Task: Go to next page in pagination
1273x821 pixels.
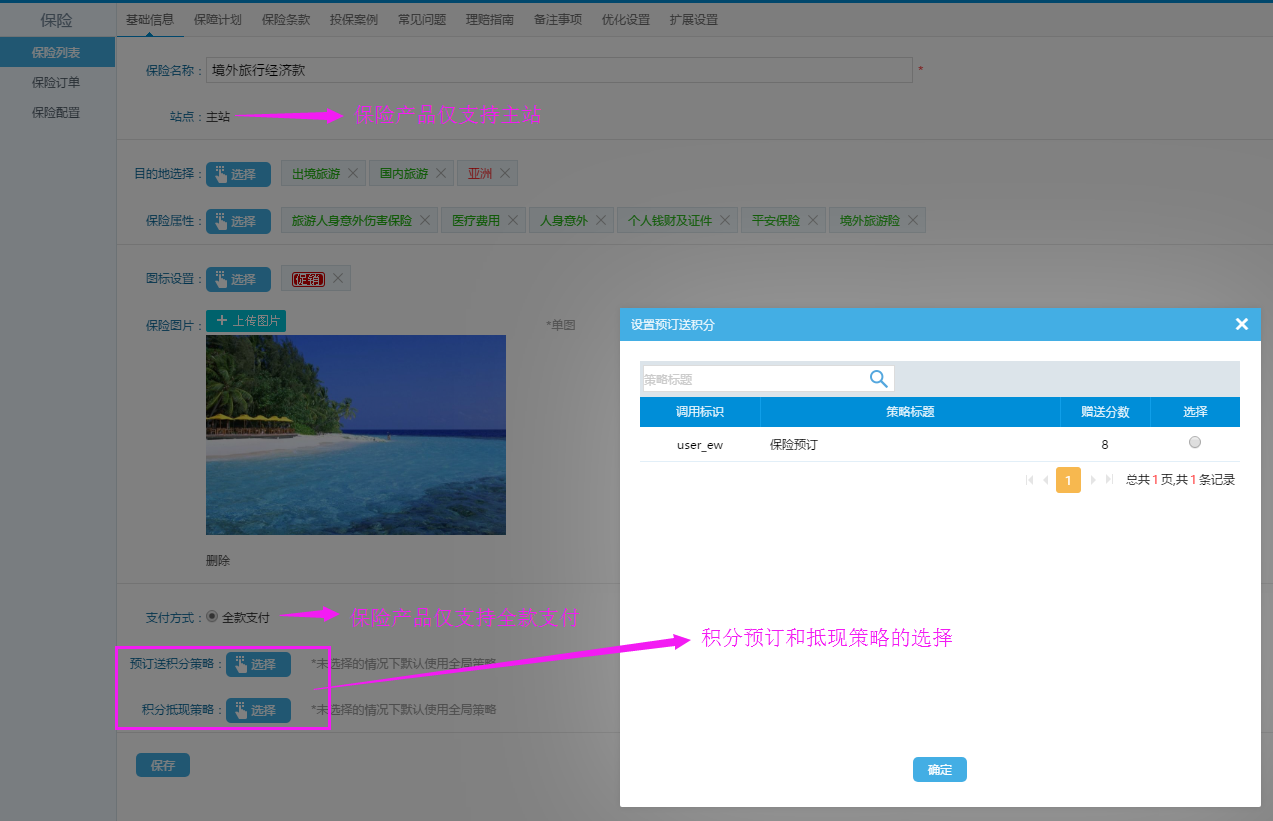Action: coord(1093,480)
